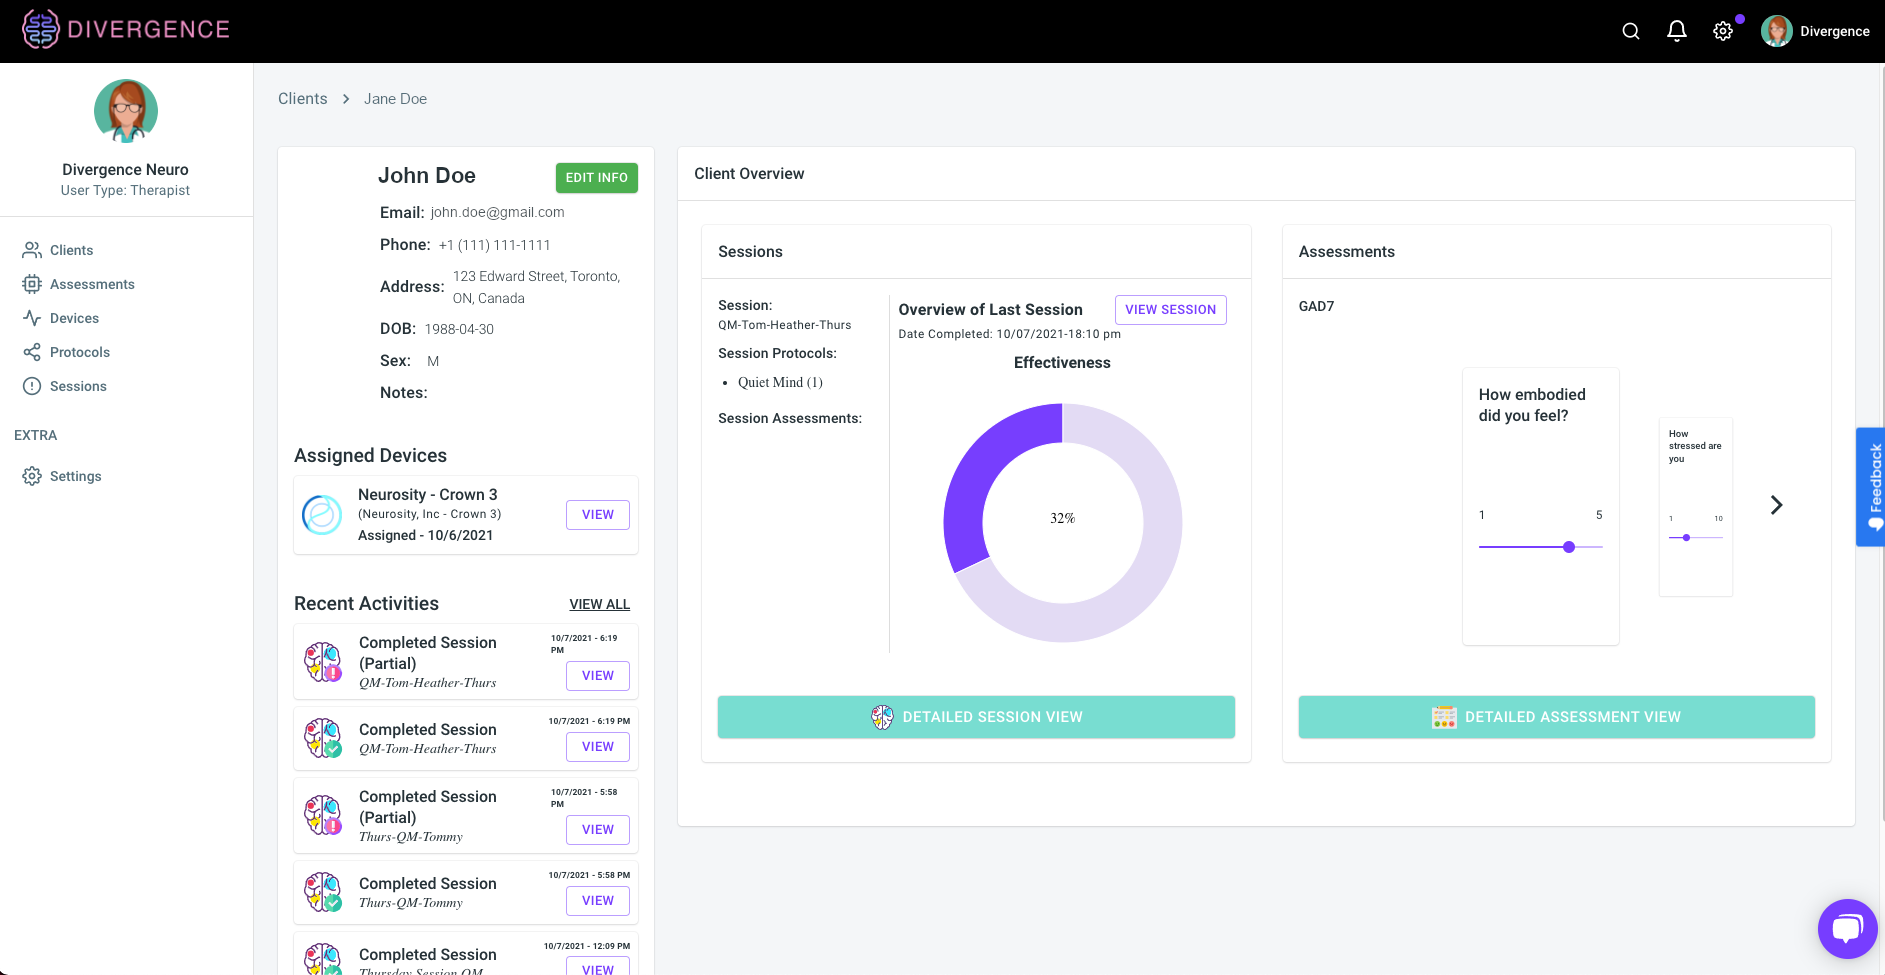Select the Assessments sidebar icon
This screenshot has width=1885, height=975.
(32, 284)
